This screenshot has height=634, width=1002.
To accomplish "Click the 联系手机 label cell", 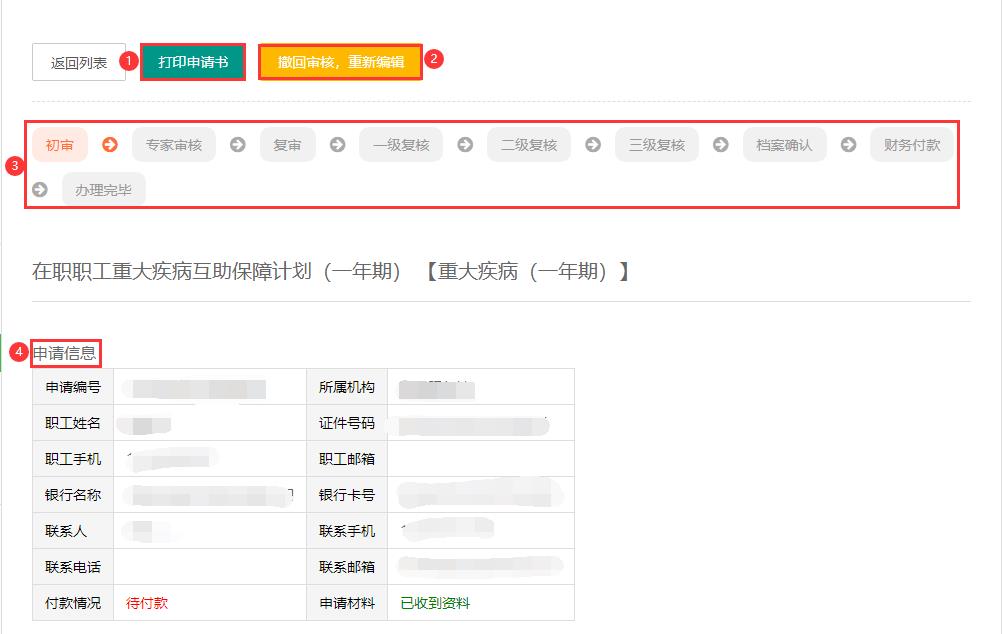I will coord(347,530).
